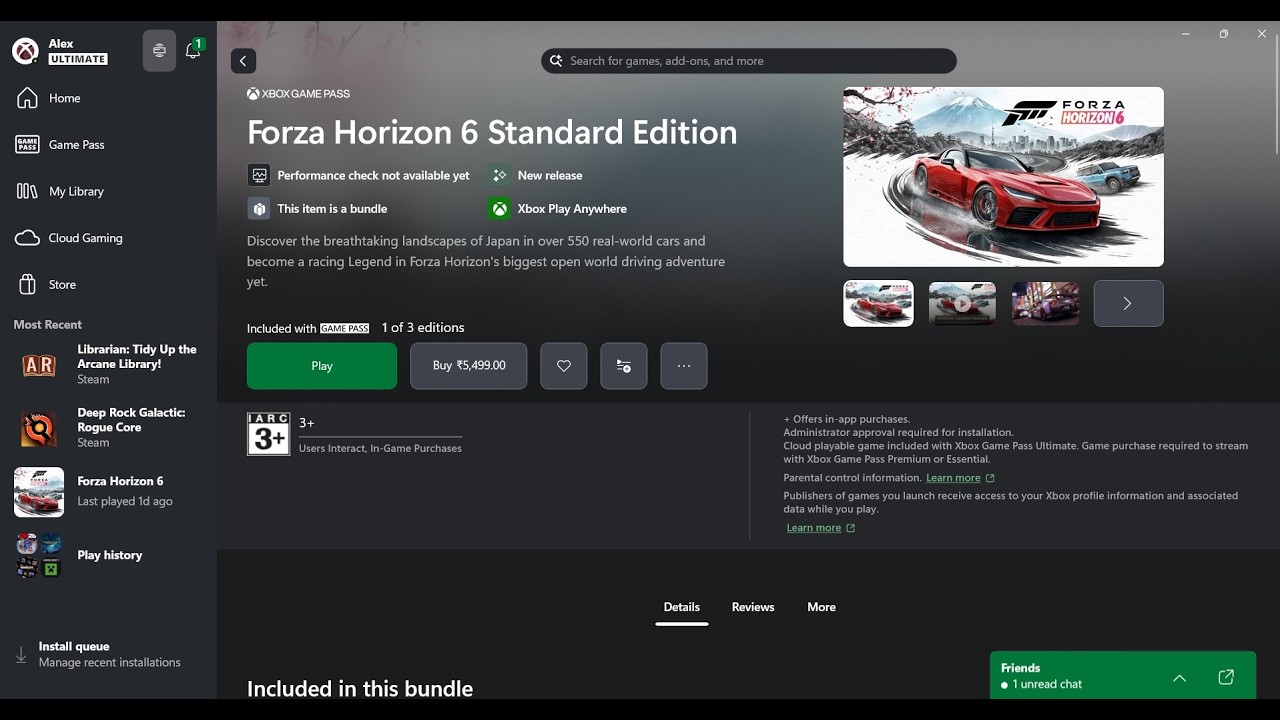Click the green Play button
The height and width of the screenshot is (720, 1280).
point(322,366)
